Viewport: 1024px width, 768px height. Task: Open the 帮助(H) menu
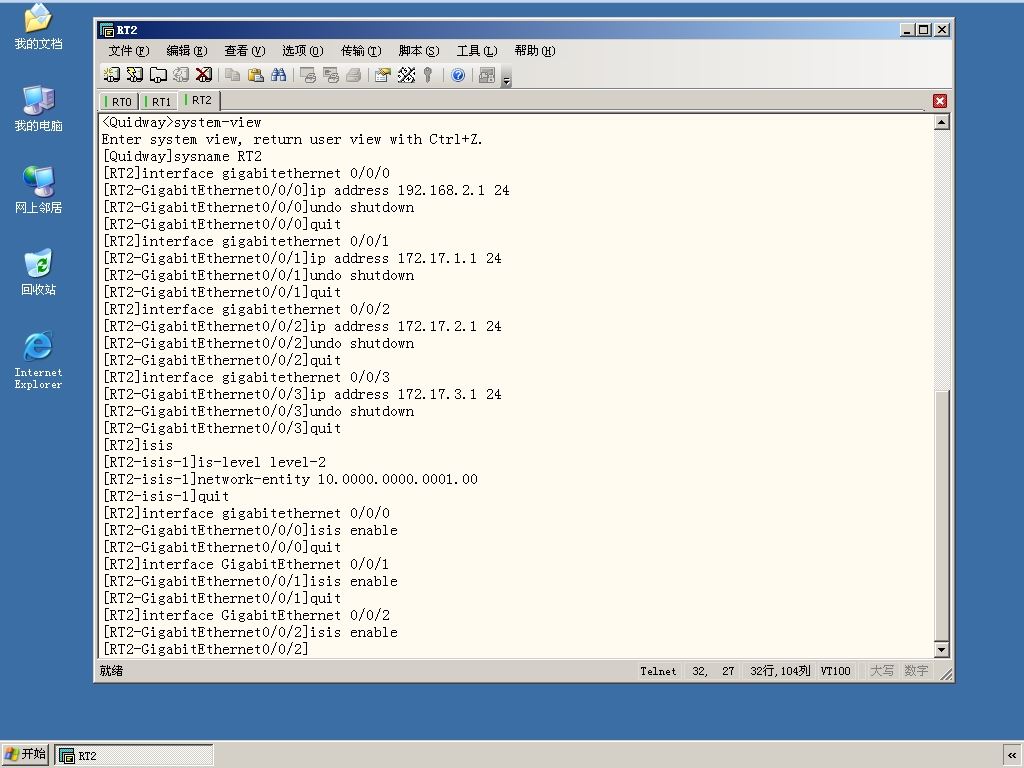[535, 51]
